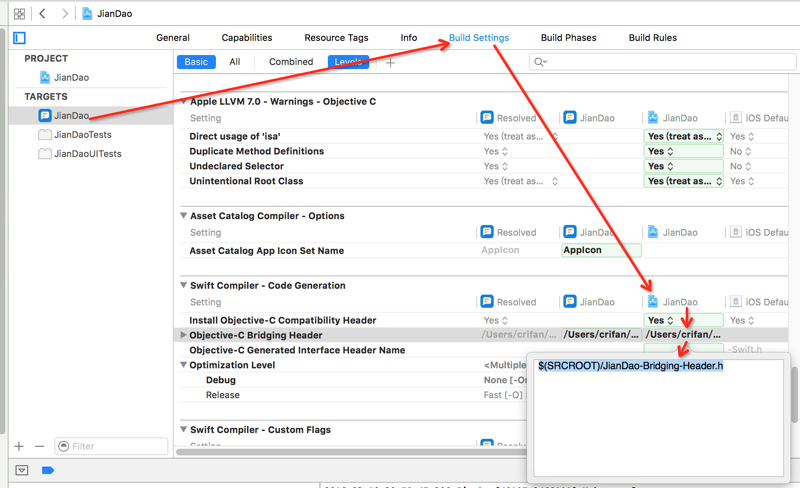Image resolution: width=800 pixels, height=488 pixels.
Task: Select the JianDao target under TARGETS
Action: point(91,116)
